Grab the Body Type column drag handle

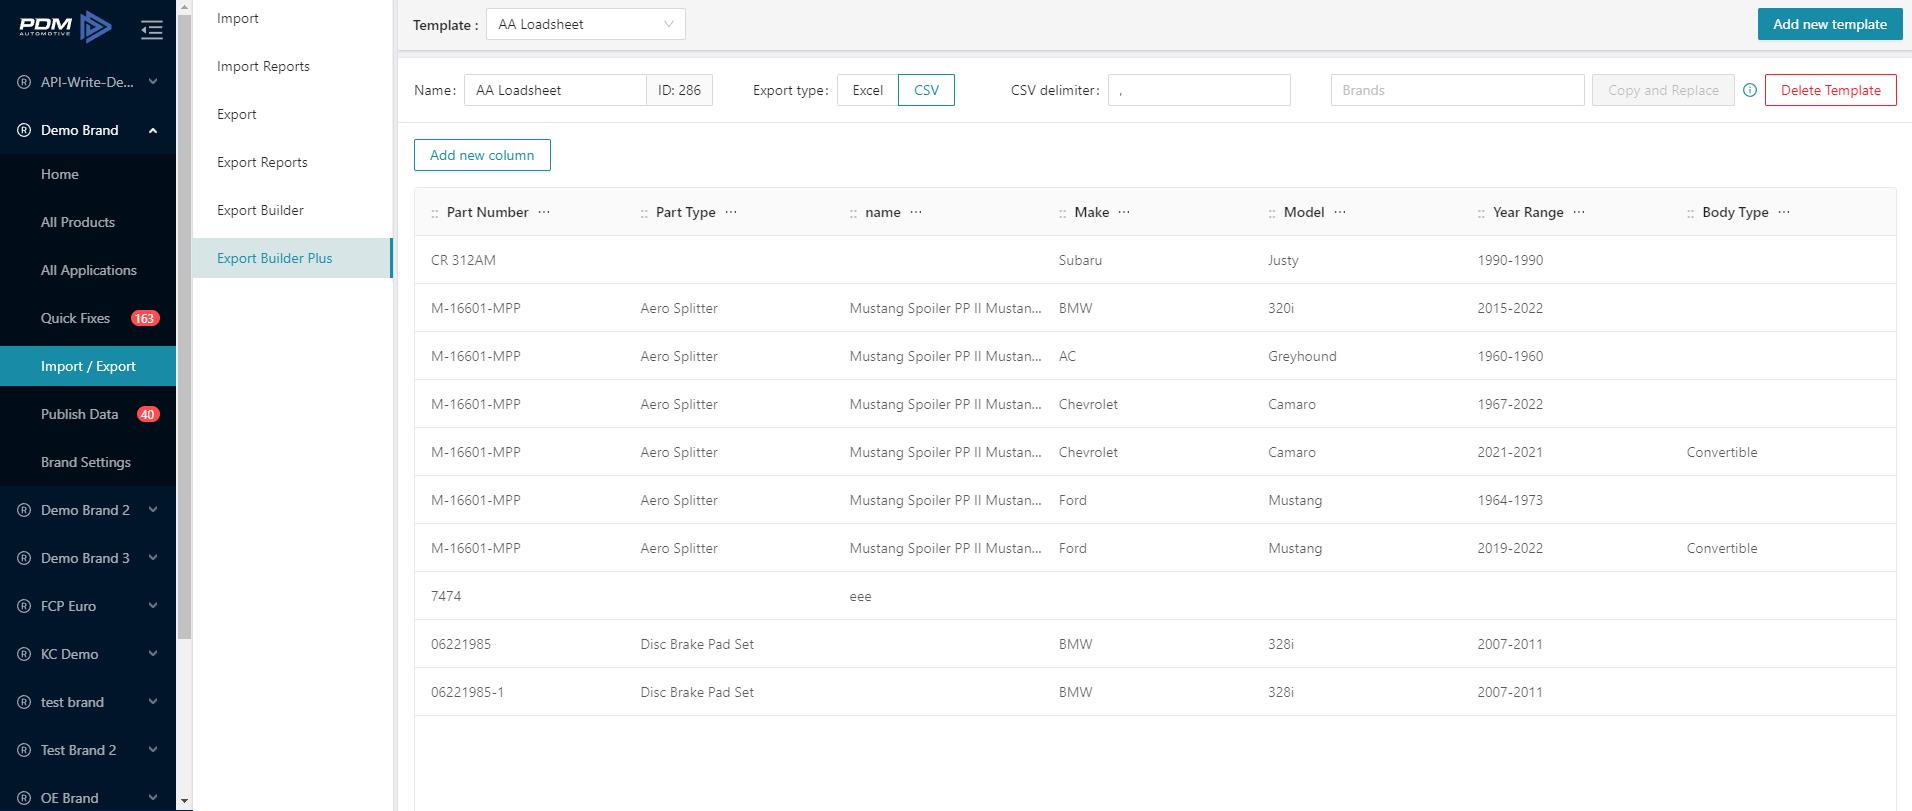click(1691, 213)
